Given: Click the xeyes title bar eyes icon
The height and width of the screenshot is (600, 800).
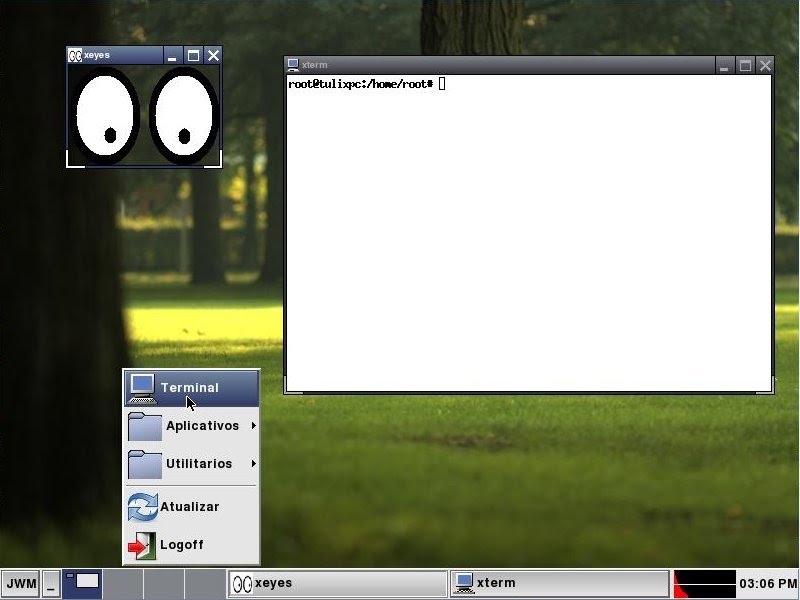Looking at the screenshot, I should pyautogui.click(x=75, y=55).
